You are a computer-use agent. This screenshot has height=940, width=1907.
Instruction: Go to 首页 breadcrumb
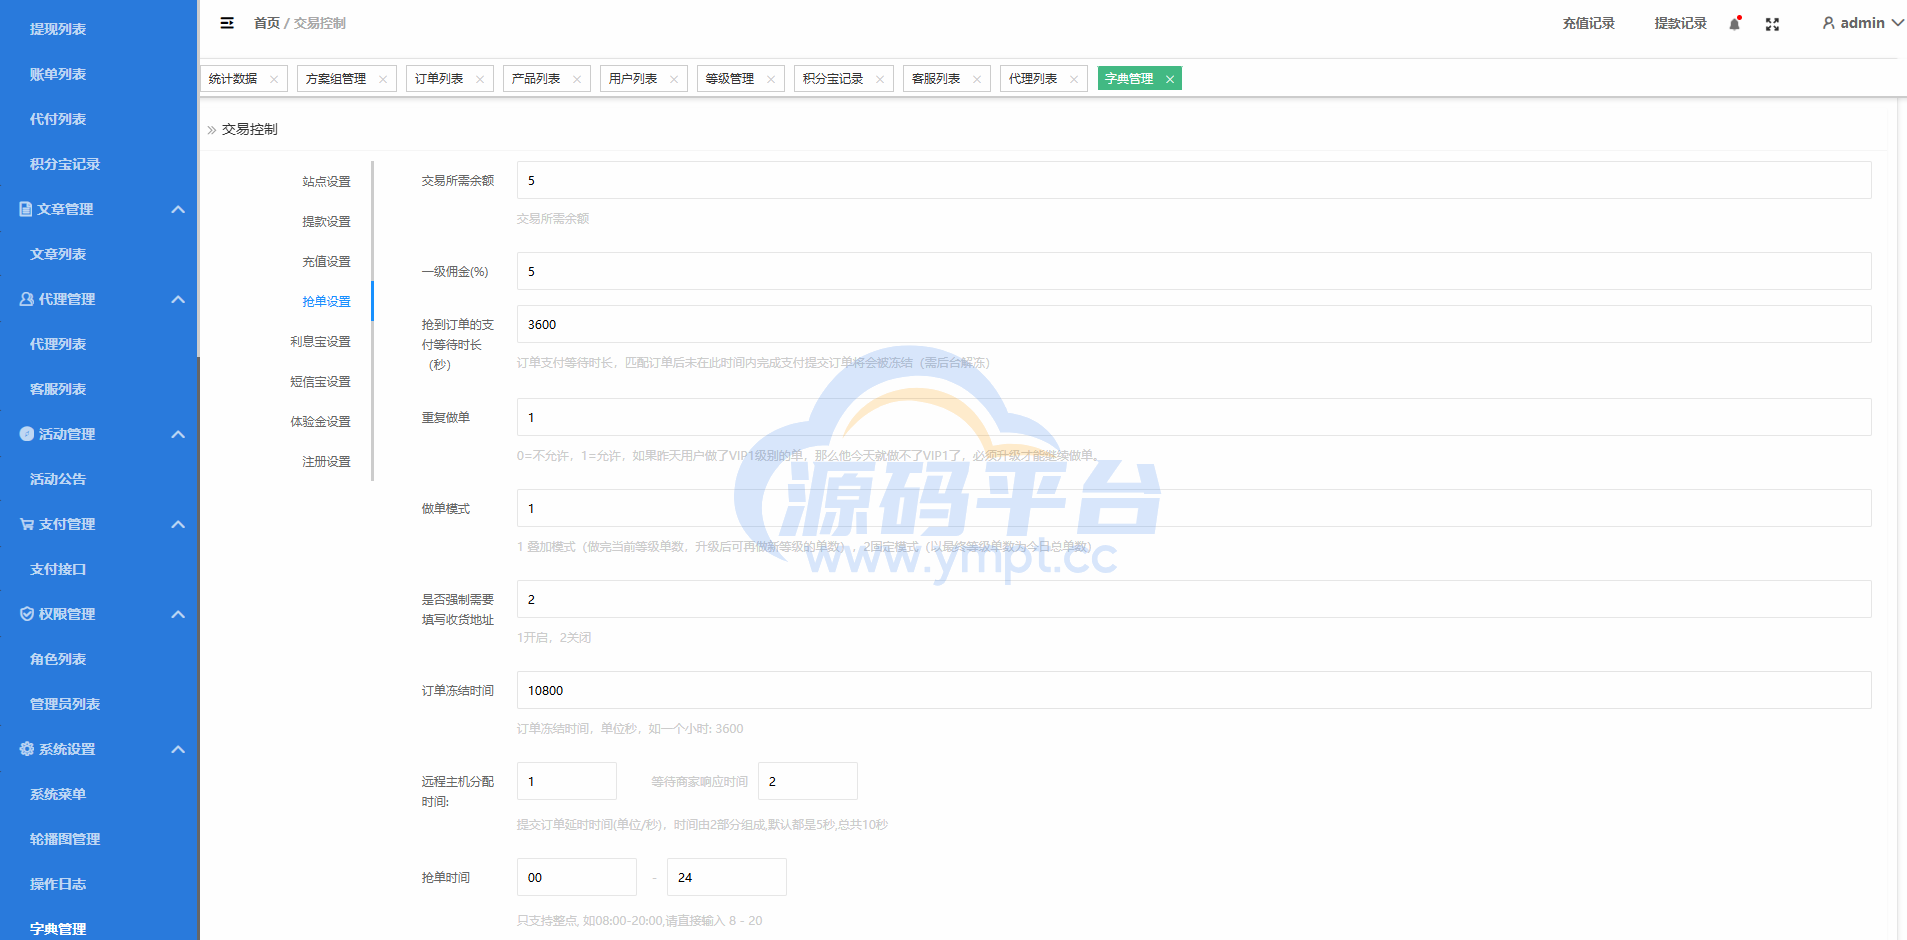tap(267, 23)
